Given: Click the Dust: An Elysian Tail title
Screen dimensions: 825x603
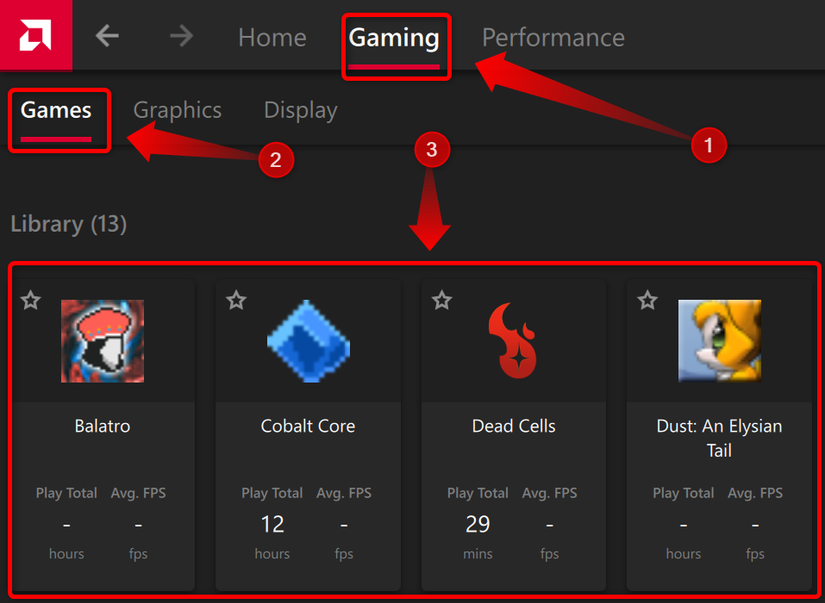Looking at the screenshot, I should pyautogui.click(x=719, y=438).
